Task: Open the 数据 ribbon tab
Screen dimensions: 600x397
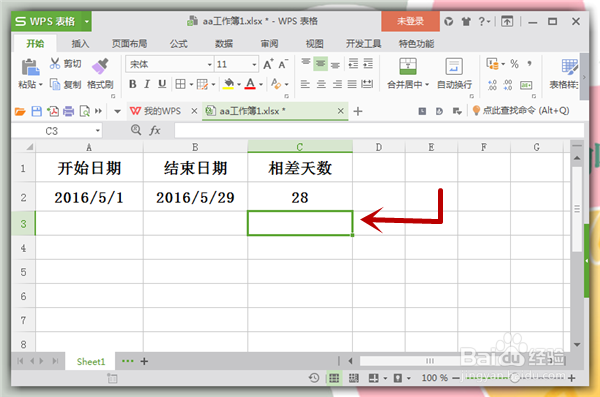Action: pyautogui.click(x=224, y=44)
